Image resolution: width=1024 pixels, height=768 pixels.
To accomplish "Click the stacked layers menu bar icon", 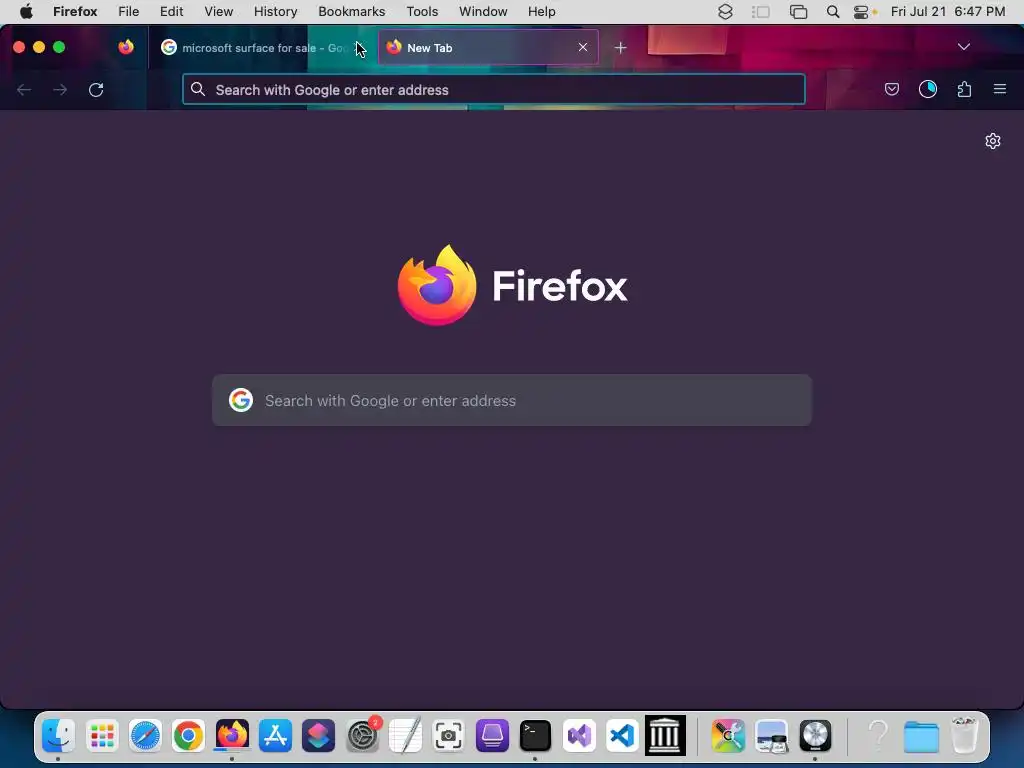I will [x=725, y=12].
